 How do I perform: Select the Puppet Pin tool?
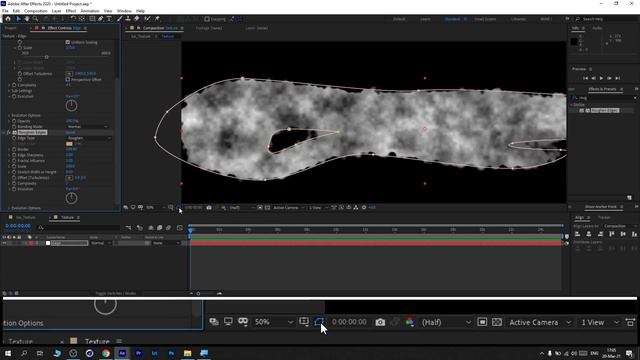157,19
